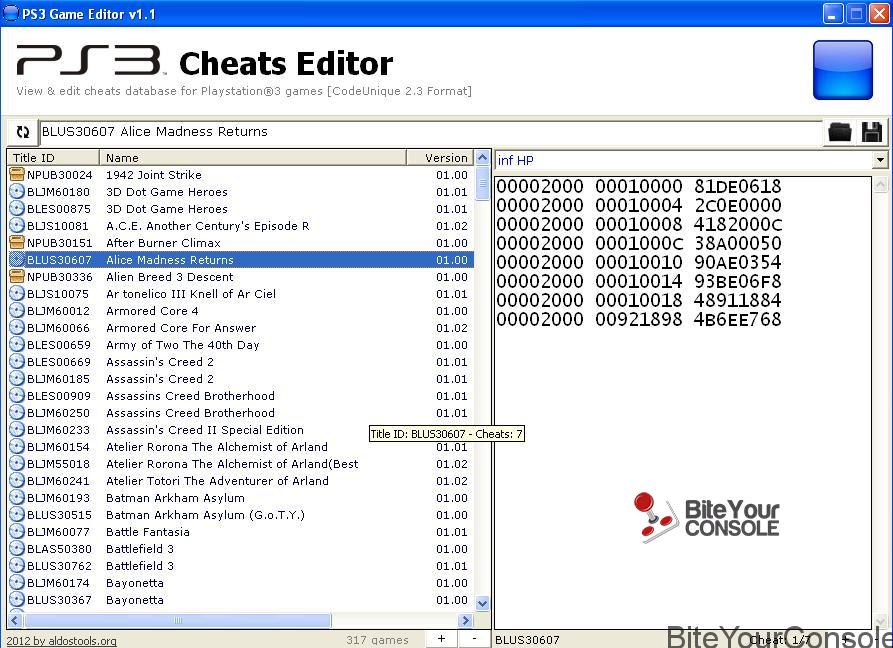
Task: Add a game with the plus button
Action: (x=441, y=639)
